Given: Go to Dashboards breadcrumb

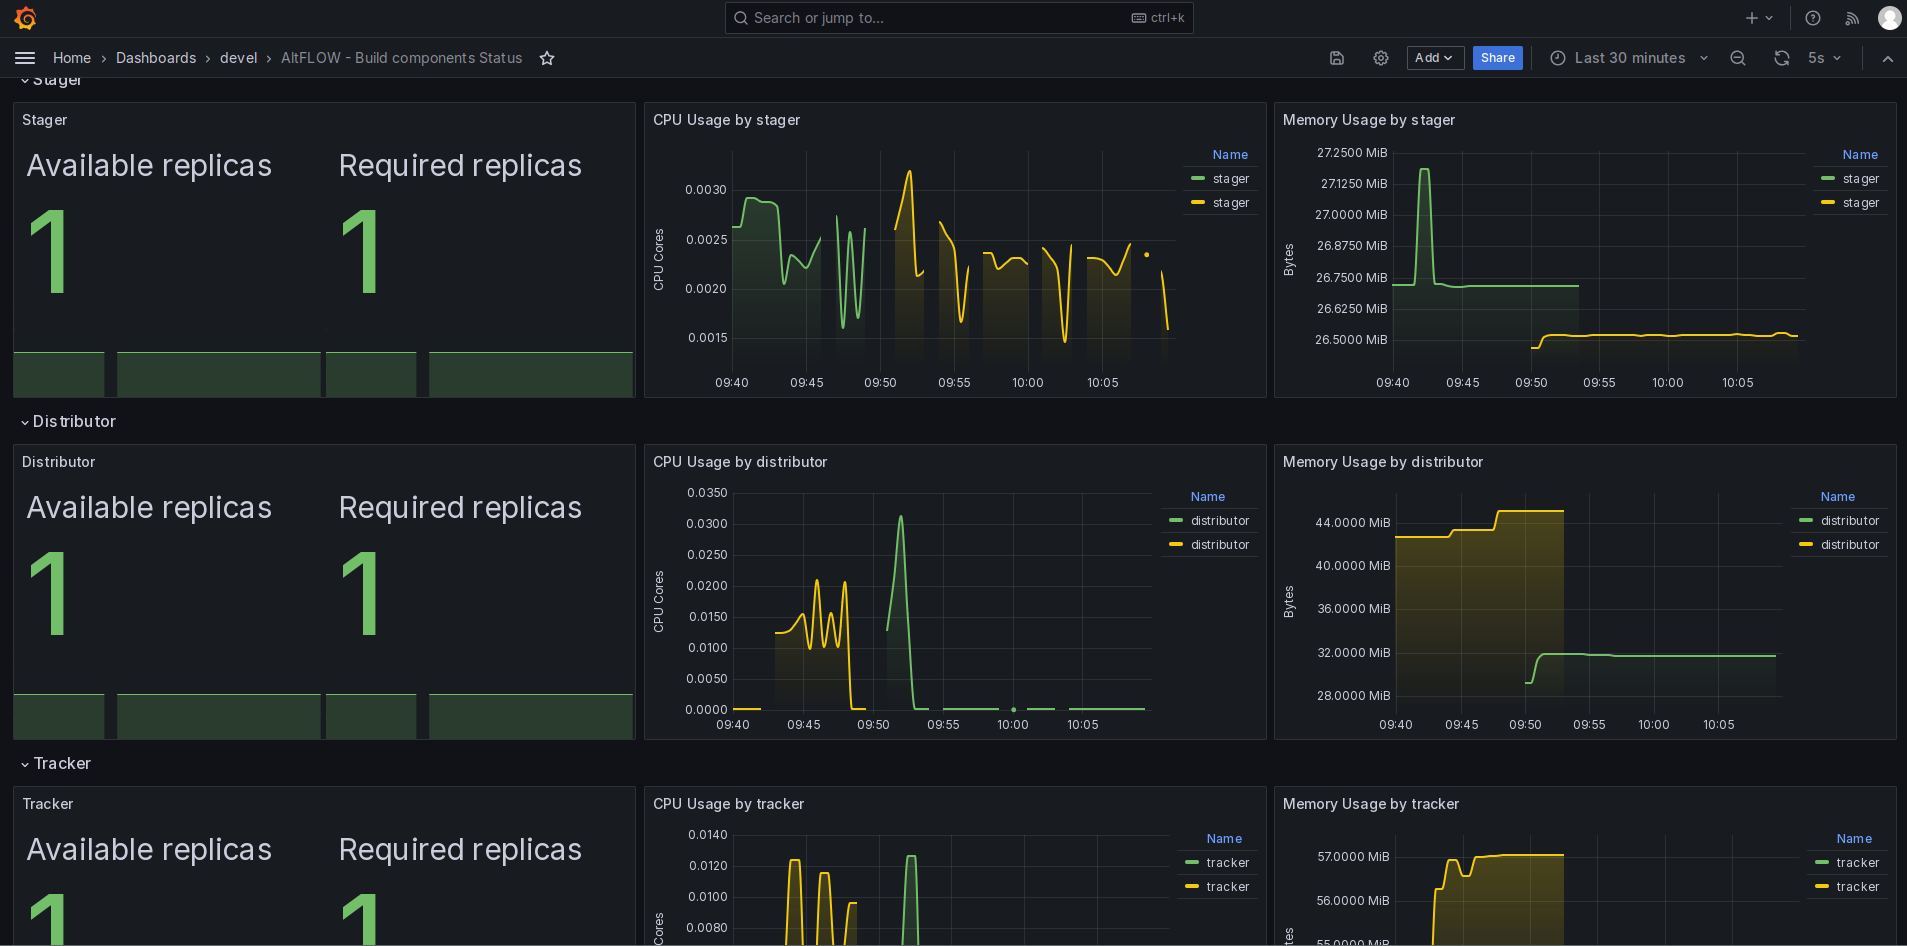Looking at the screenshot, I should coord(156,58).
